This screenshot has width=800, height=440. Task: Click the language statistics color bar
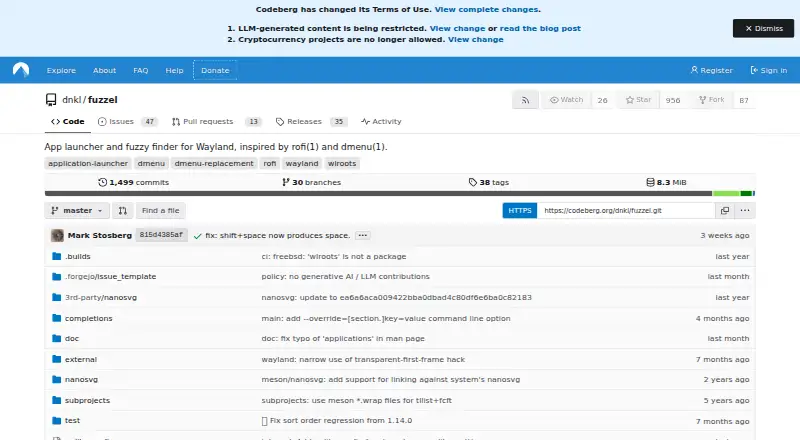tap(399, 193)
